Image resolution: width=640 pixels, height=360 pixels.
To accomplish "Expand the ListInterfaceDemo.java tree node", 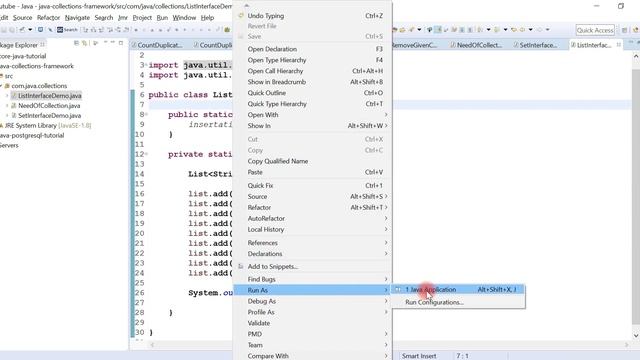I will [x=7, y=96].
